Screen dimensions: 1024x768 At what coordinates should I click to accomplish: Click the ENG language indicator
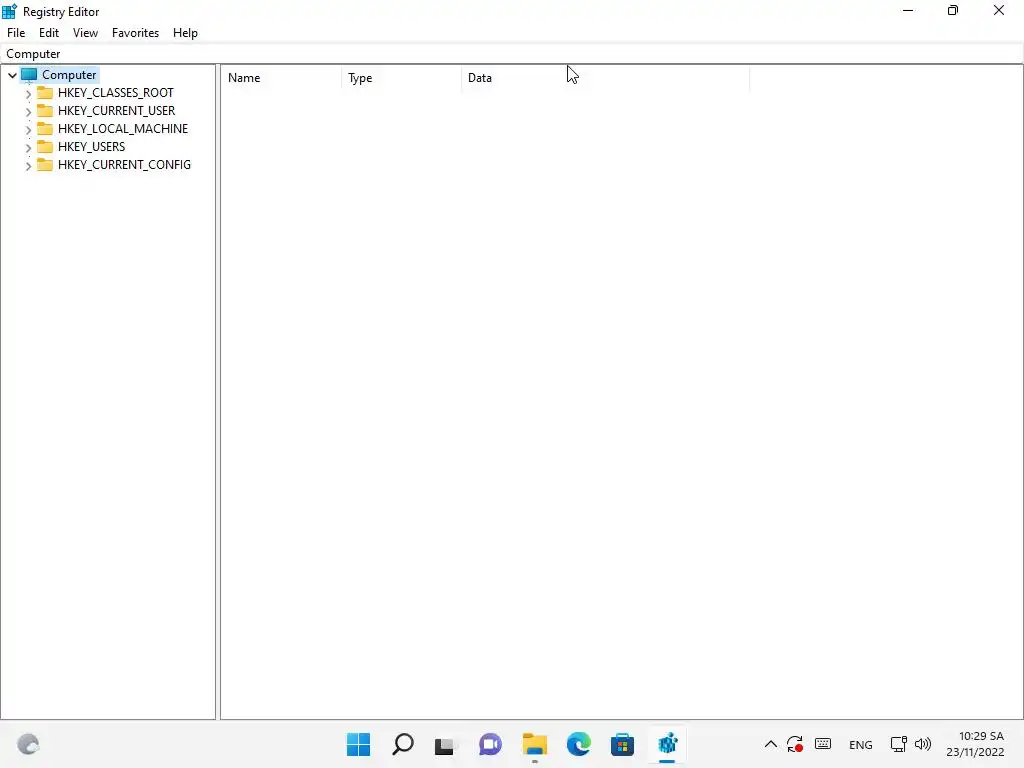[861, 744]
